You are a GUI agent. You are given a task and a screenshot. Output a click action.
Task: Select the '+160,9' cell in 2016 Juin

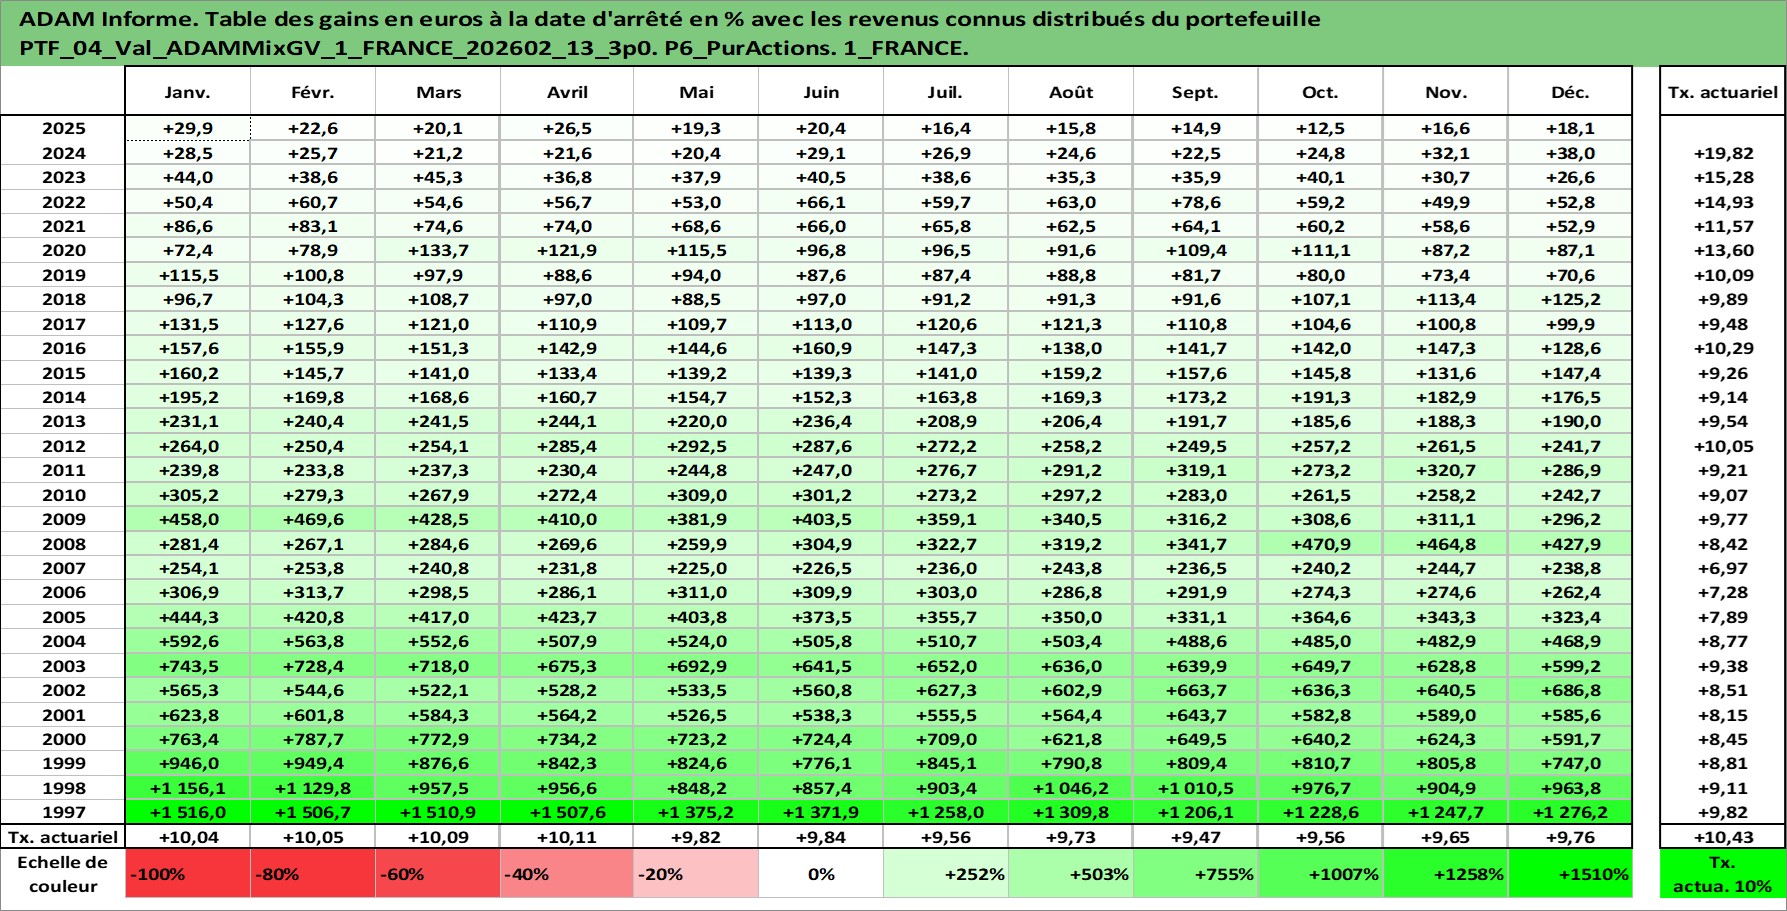(x=821, y=348)
